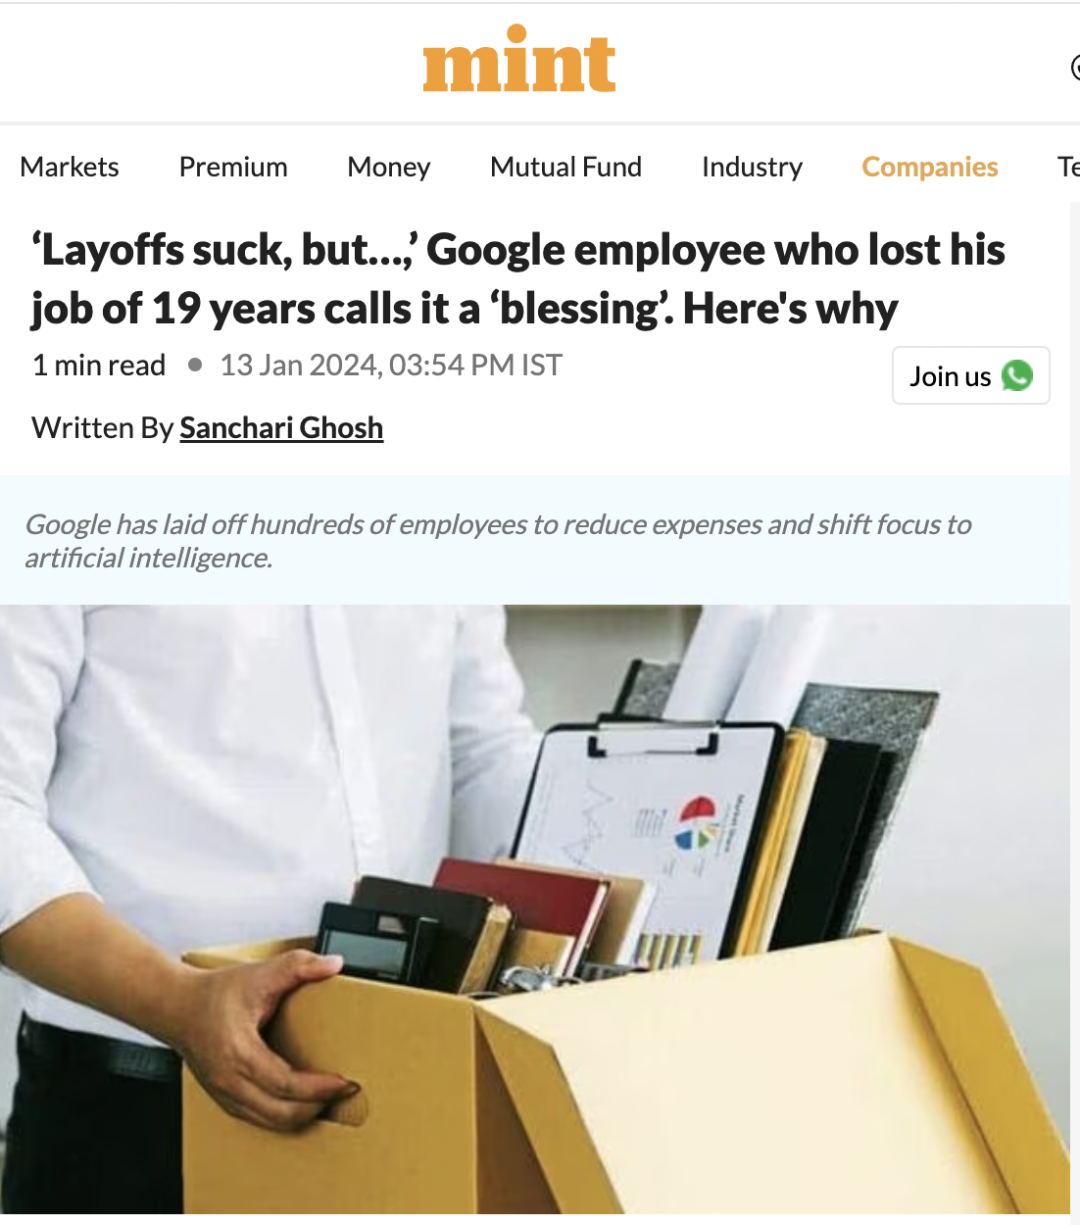Click the '1 min read' label
The height and width of the screenshot is (1225, 1080).
click(x=99, y=365)
